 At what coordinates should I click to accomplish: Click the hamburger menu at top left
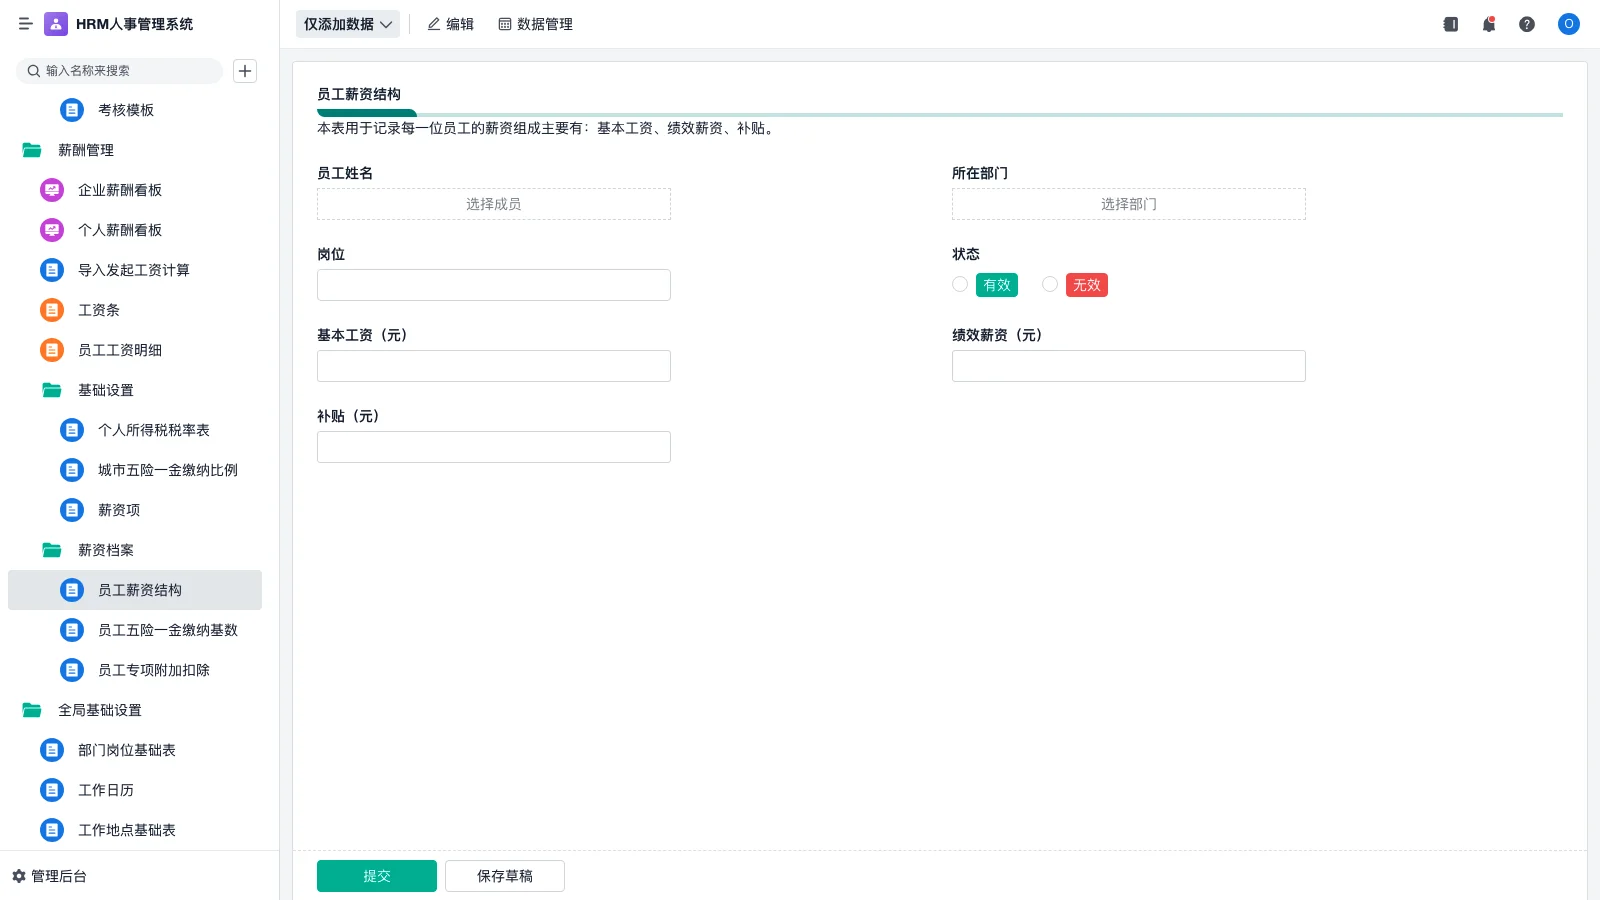tap(25, 24)
